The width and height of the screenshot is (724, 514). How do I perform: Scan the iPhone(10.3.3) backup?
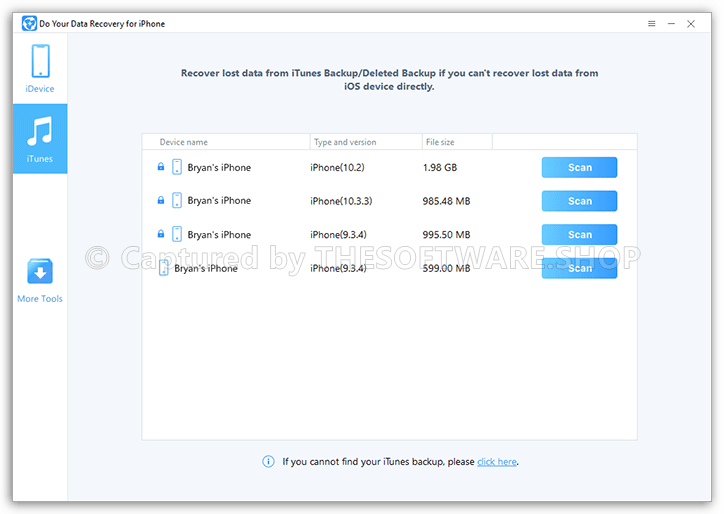click(x=579, y=201)
